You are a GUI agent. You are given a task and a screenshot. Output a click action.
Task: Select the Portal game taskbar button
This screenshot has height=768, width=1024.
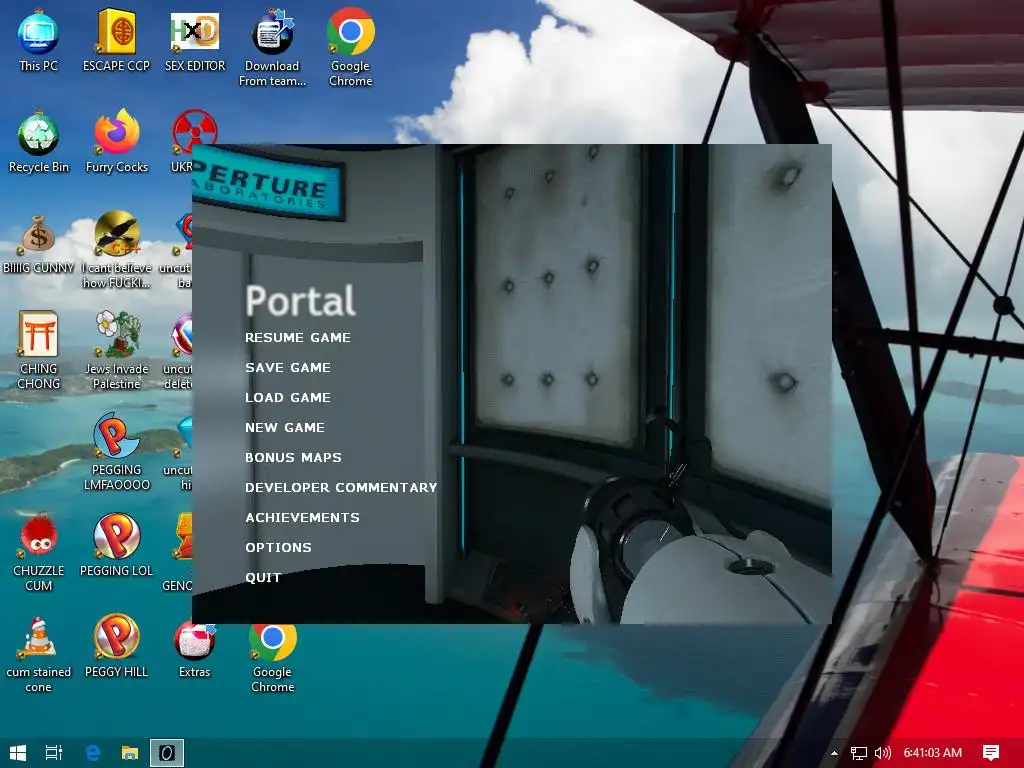click(x=167, y=753)
